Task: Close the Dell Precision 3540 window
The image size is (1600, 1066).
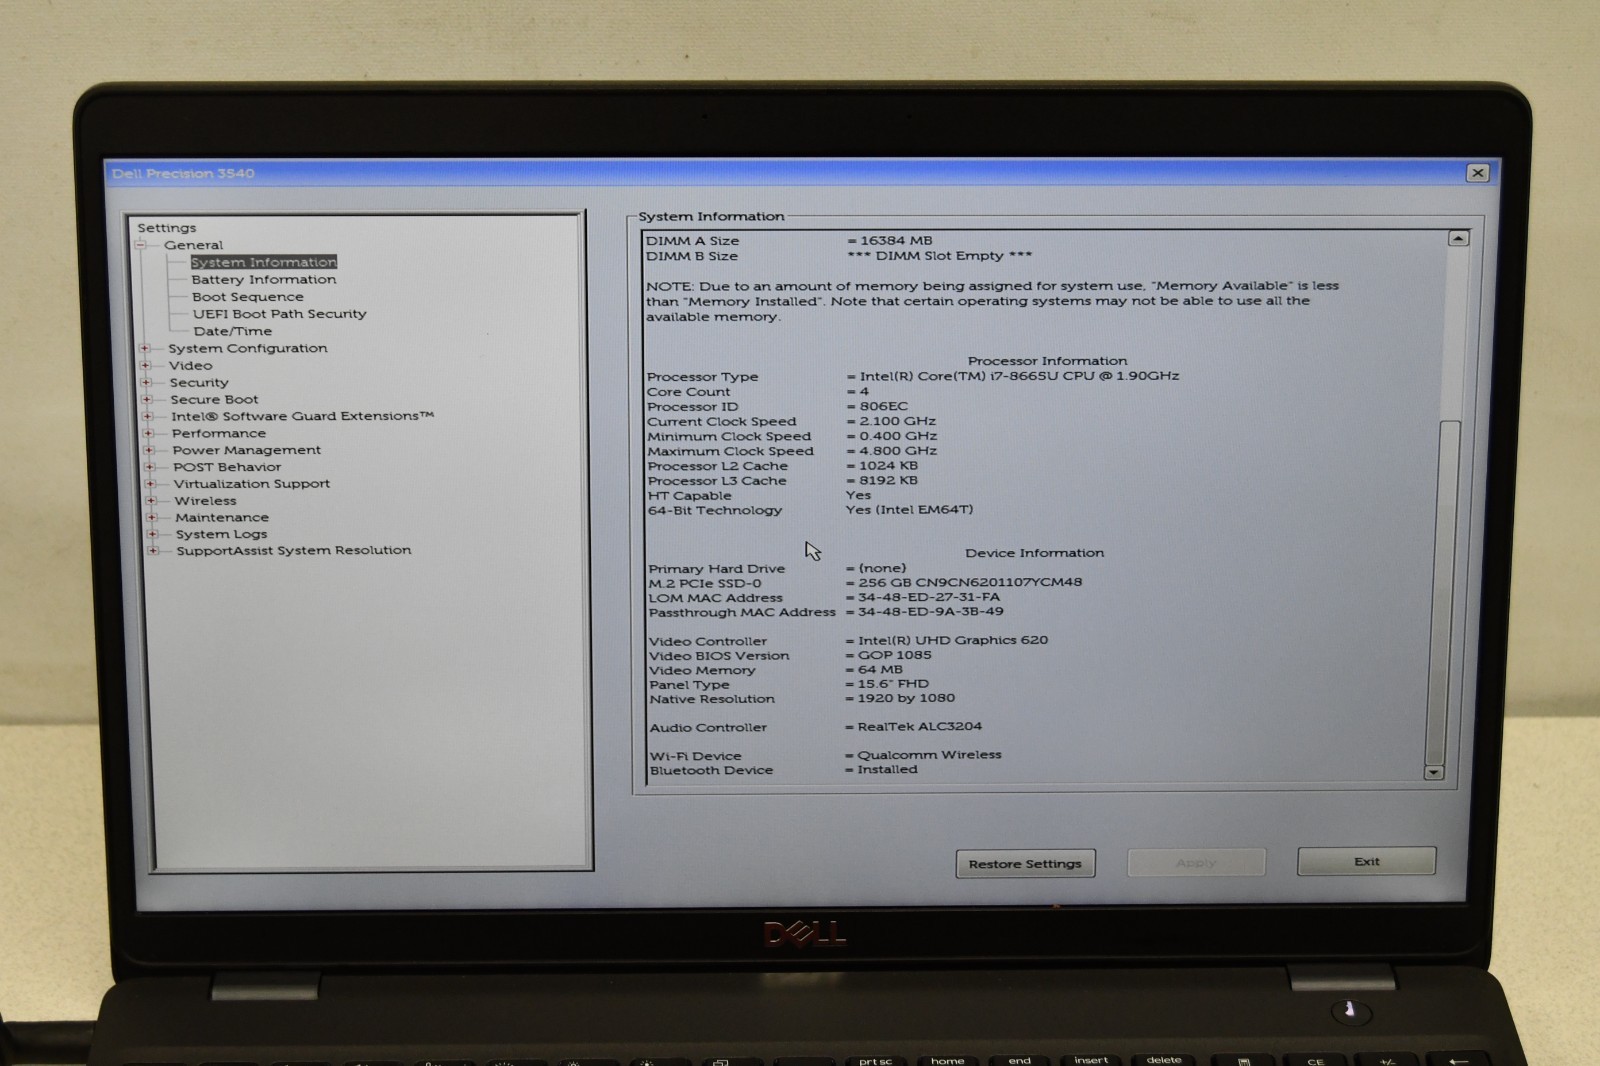Action: pyautogui.click(x=1478, y=173)
